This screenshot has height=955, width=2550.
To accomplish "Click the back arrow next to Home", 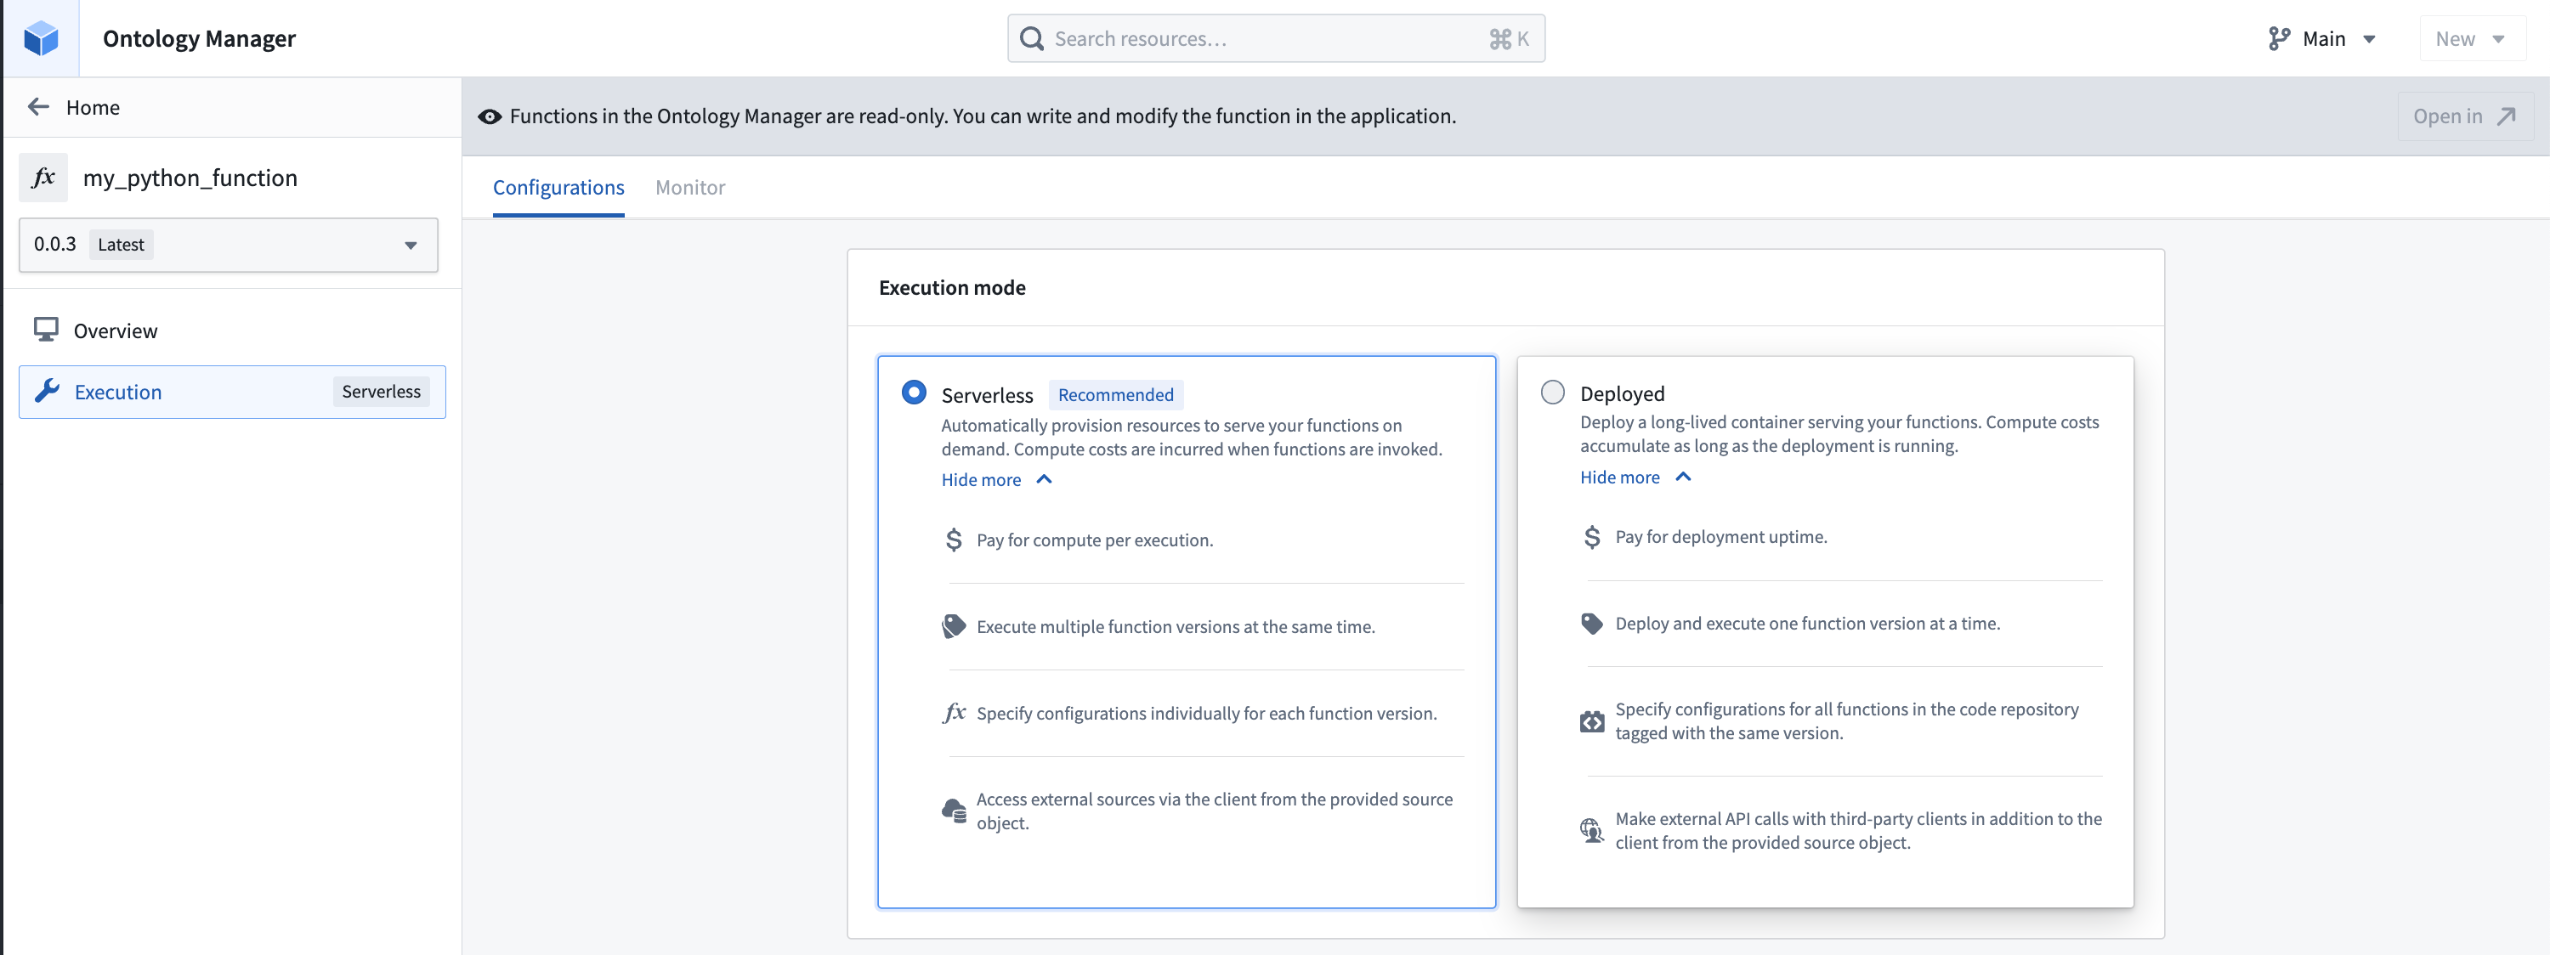I will (38, 107).
